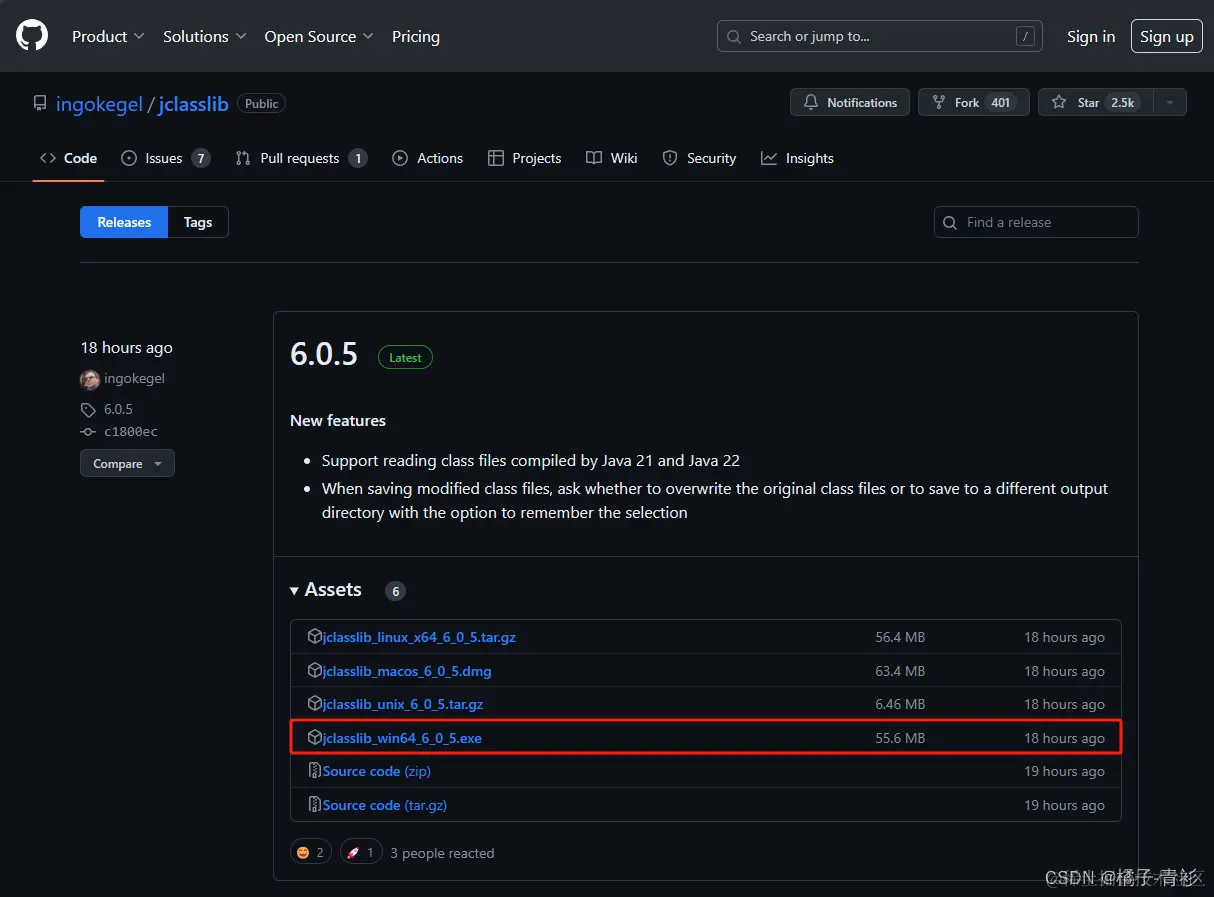Focus the Search or jump to field
The width and height of the screenshot is (1214, 897).
click(x=880, y=36)
